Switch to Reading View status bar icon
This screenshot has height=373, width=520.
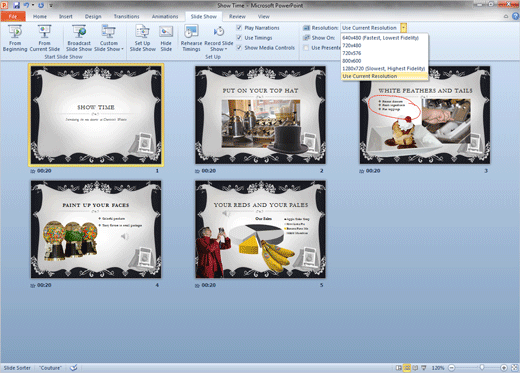415,368
